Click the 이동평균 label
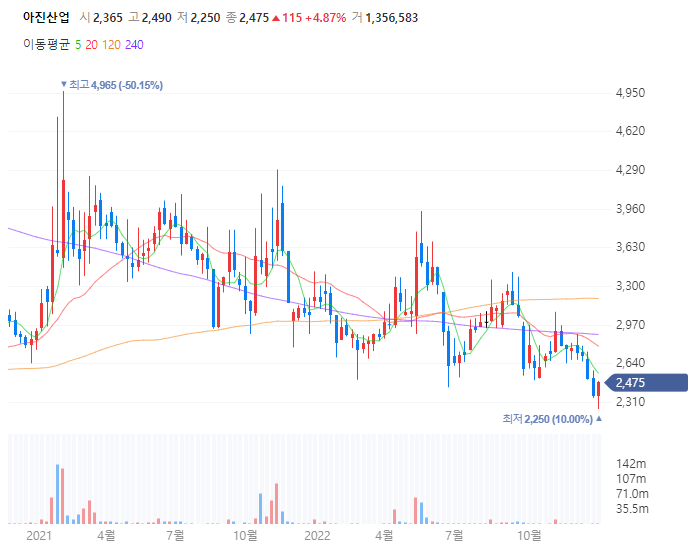Image resolution: width=695 pixels, height=549 pixels. [47, 44]
